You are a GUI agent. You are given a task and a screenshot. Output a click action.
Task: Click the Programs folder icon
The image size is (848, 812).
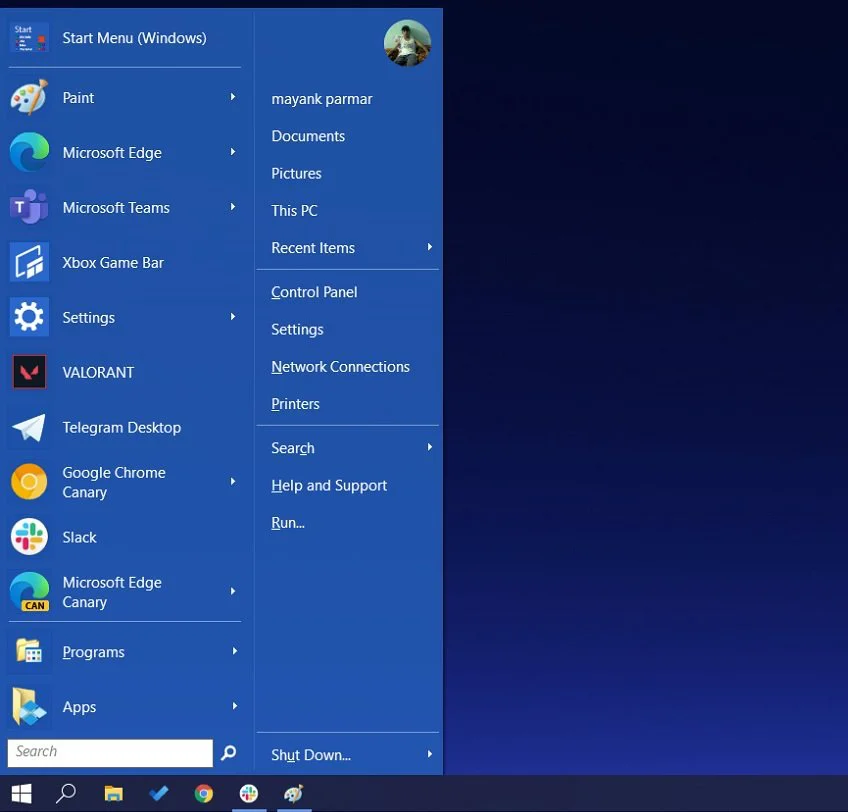pyautogui.click(x=29, y=651)
